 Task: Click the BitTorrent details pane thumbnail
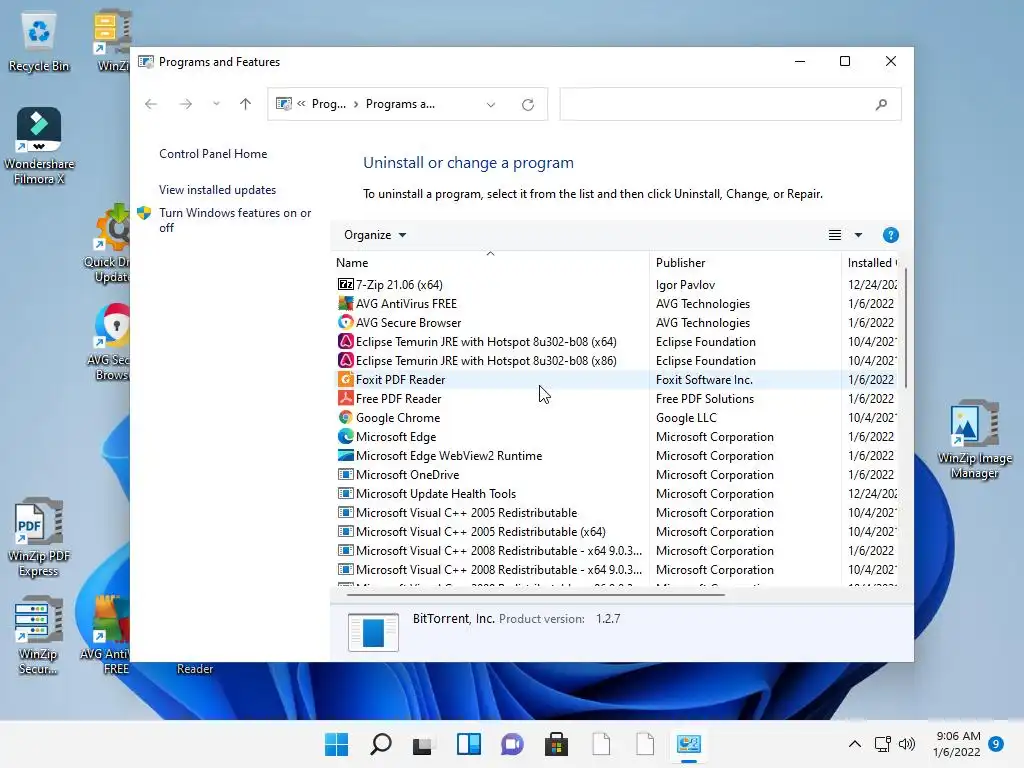[373, 633]
